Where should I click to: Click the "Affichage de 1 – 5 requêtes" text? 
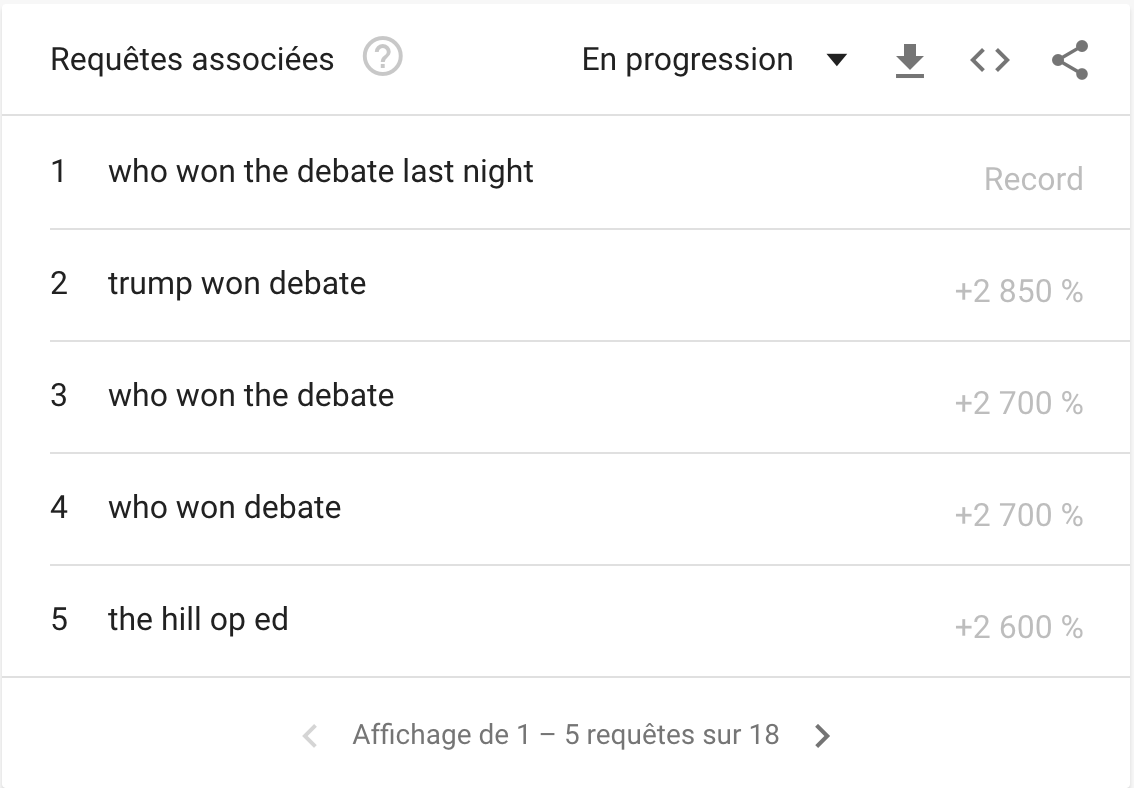tap(565, 735)
